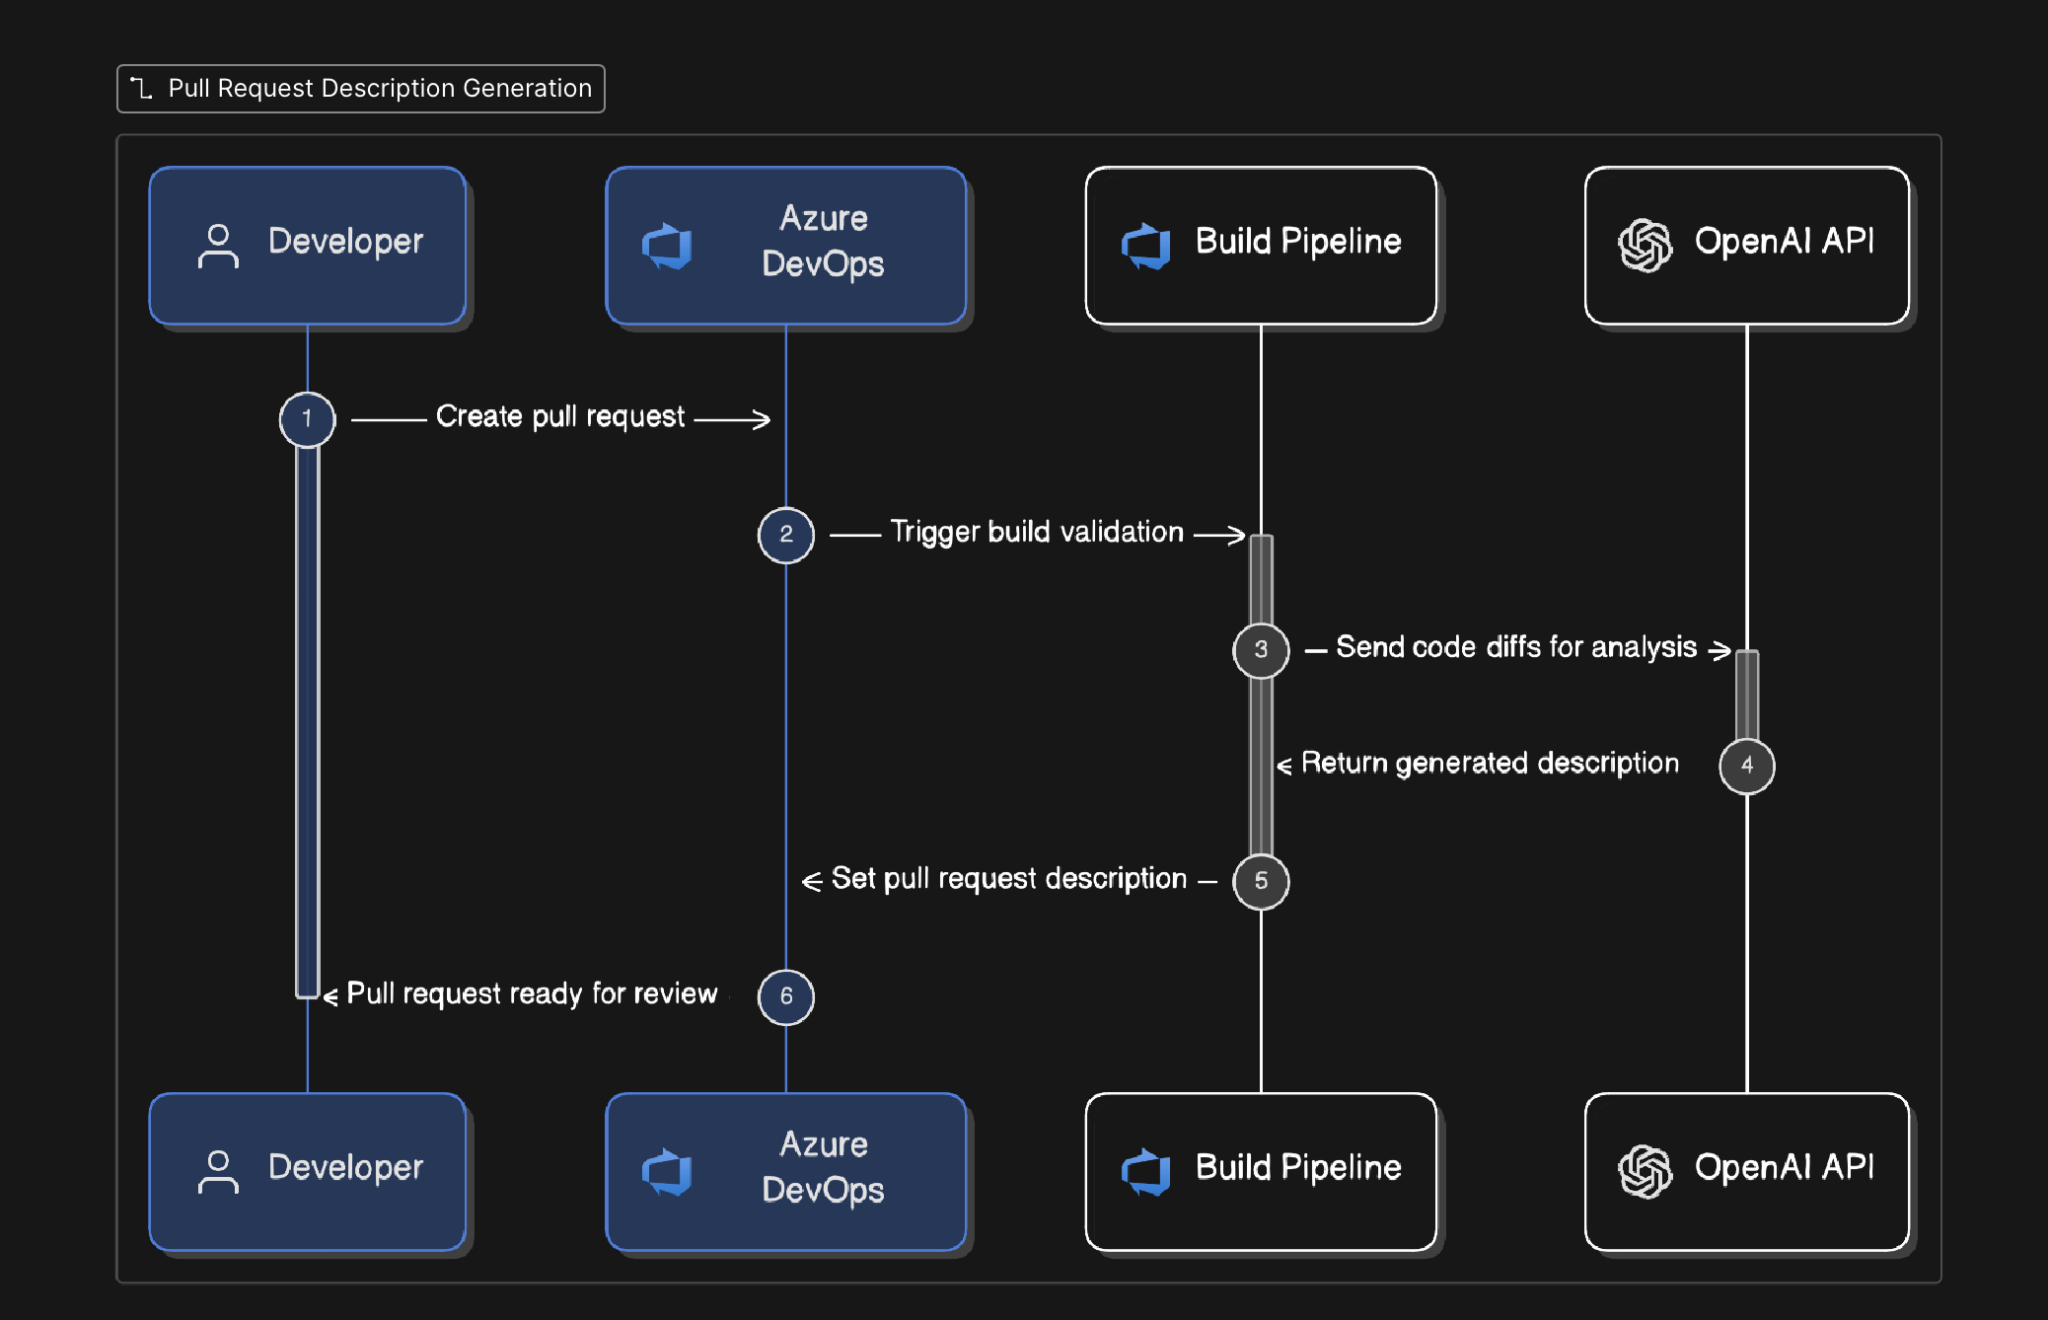
Task: Click step marker 4 on OpenAI API lifeline
Action: pyautogui.click(x=1747, y=766)
